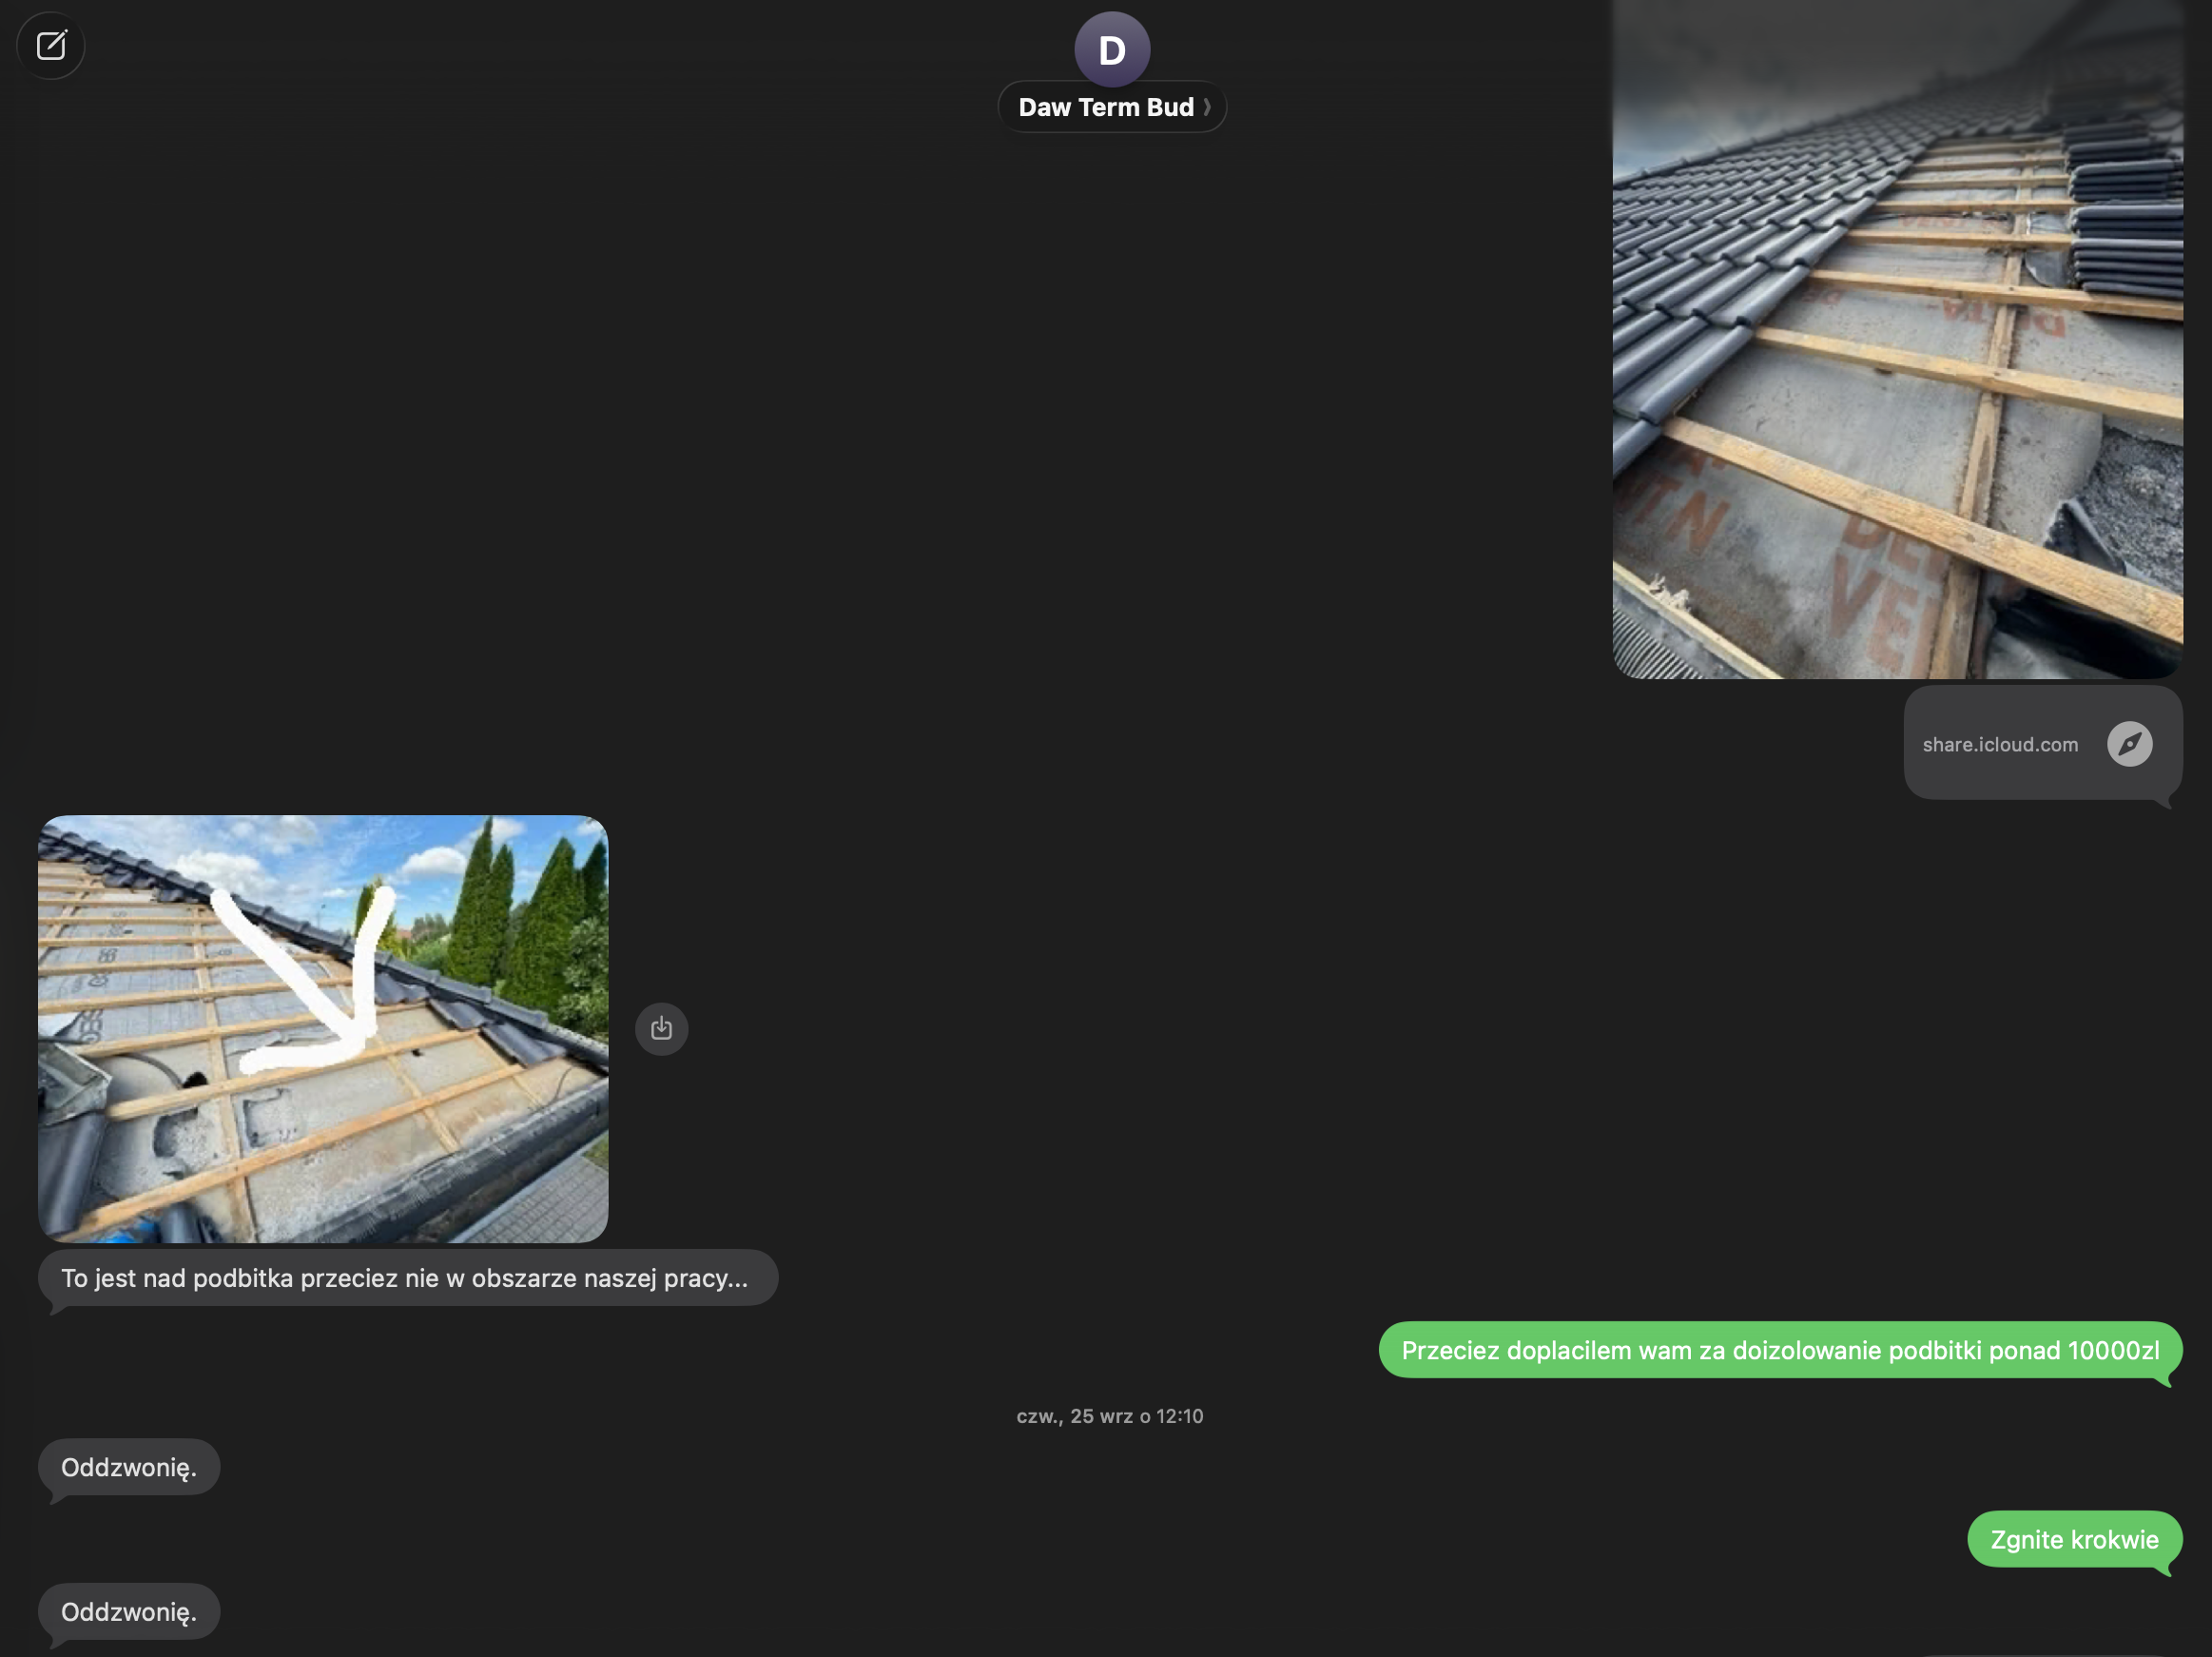
Task: Click message starting 'To jest nad podbitka'
Action: pyautogui.click(x=404, y=1277)
